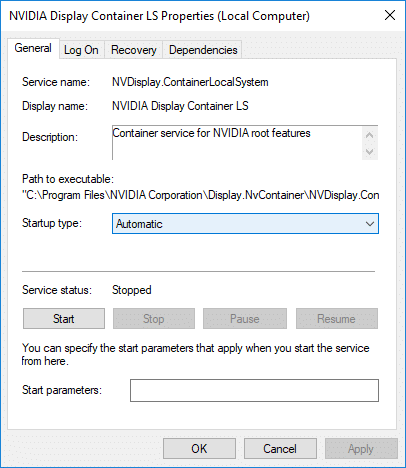Click inside the Description text box
406x468 pixels.
click(x=237, y=143)
